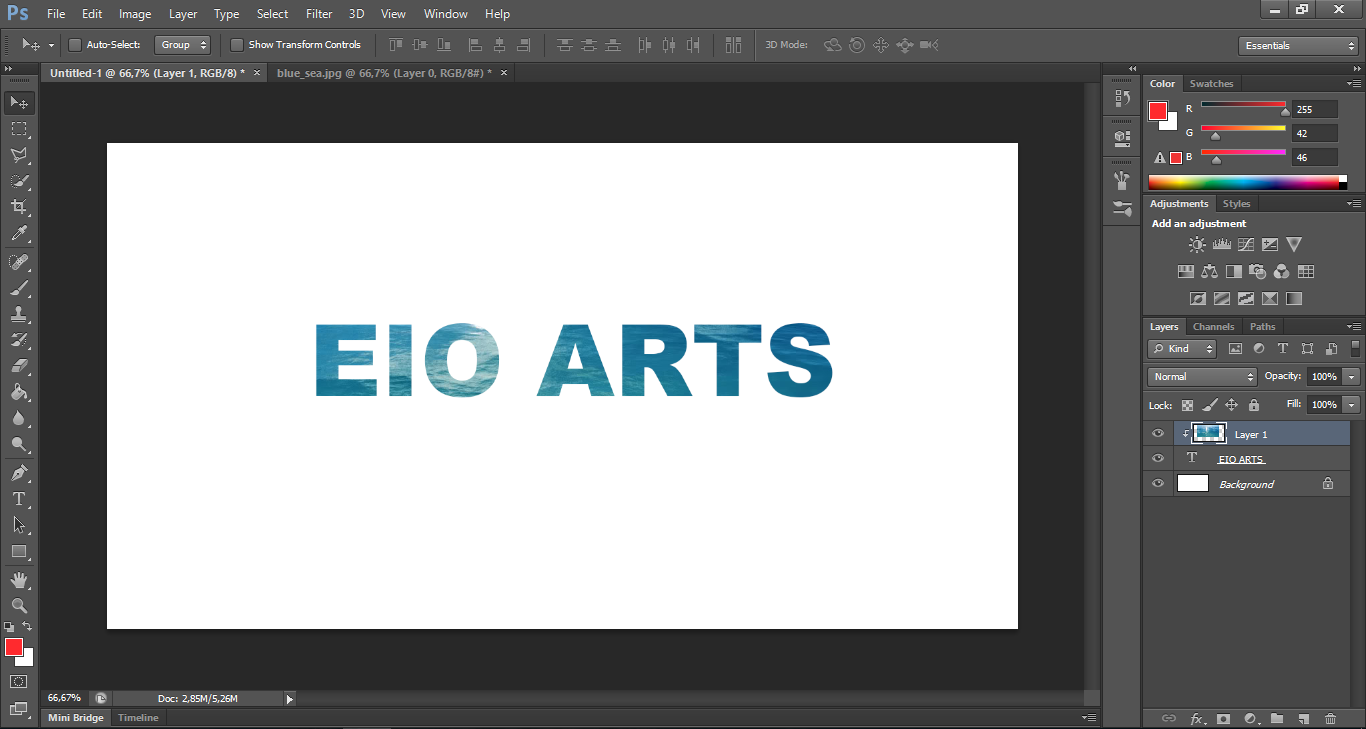Select the Spot Healing Brush tool
This screenshot has width=1366, height=729.
tap(19, 262)
